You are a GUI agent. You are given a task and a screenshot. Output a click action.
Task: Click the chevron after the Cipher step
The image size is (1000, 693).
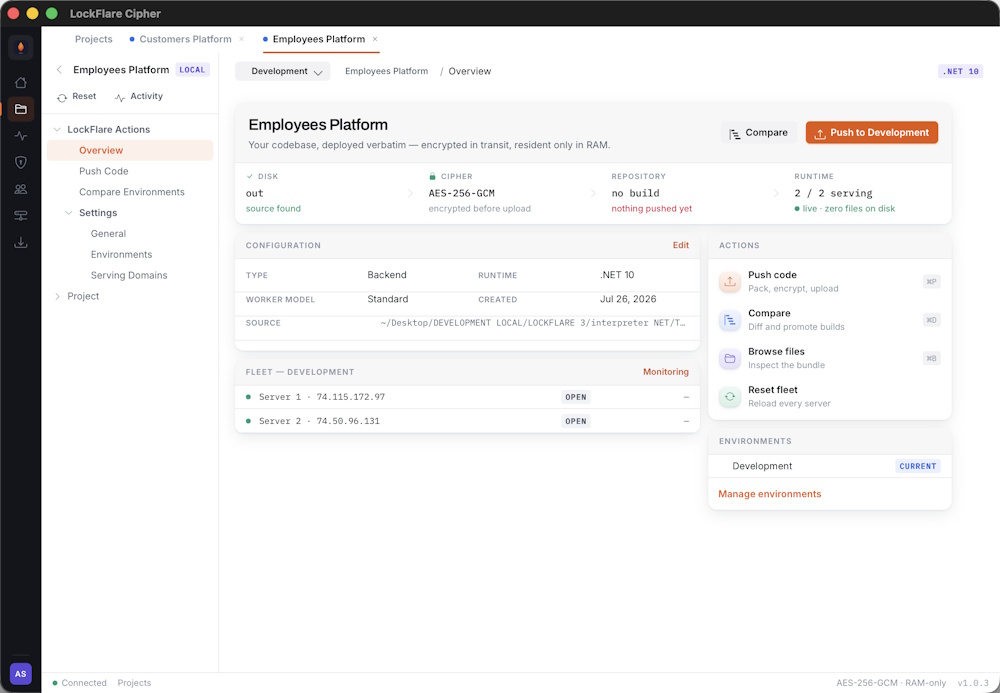click(x=593, y=193)
